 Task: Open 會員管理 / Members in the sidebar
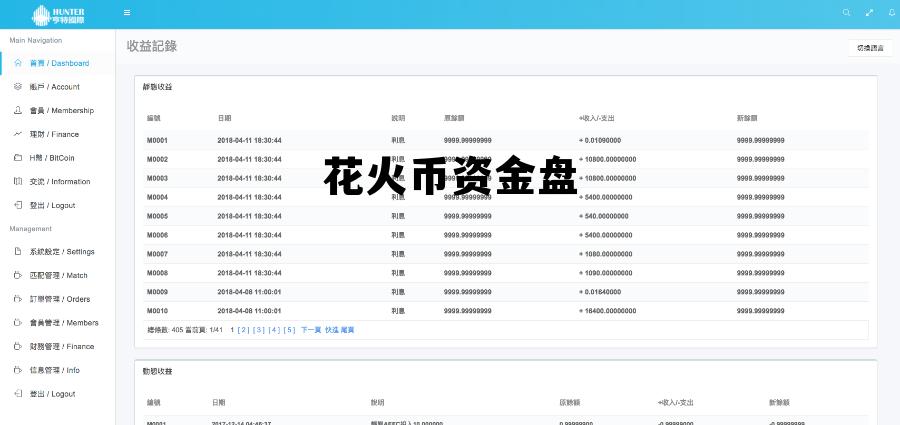(x=64, y=323)
